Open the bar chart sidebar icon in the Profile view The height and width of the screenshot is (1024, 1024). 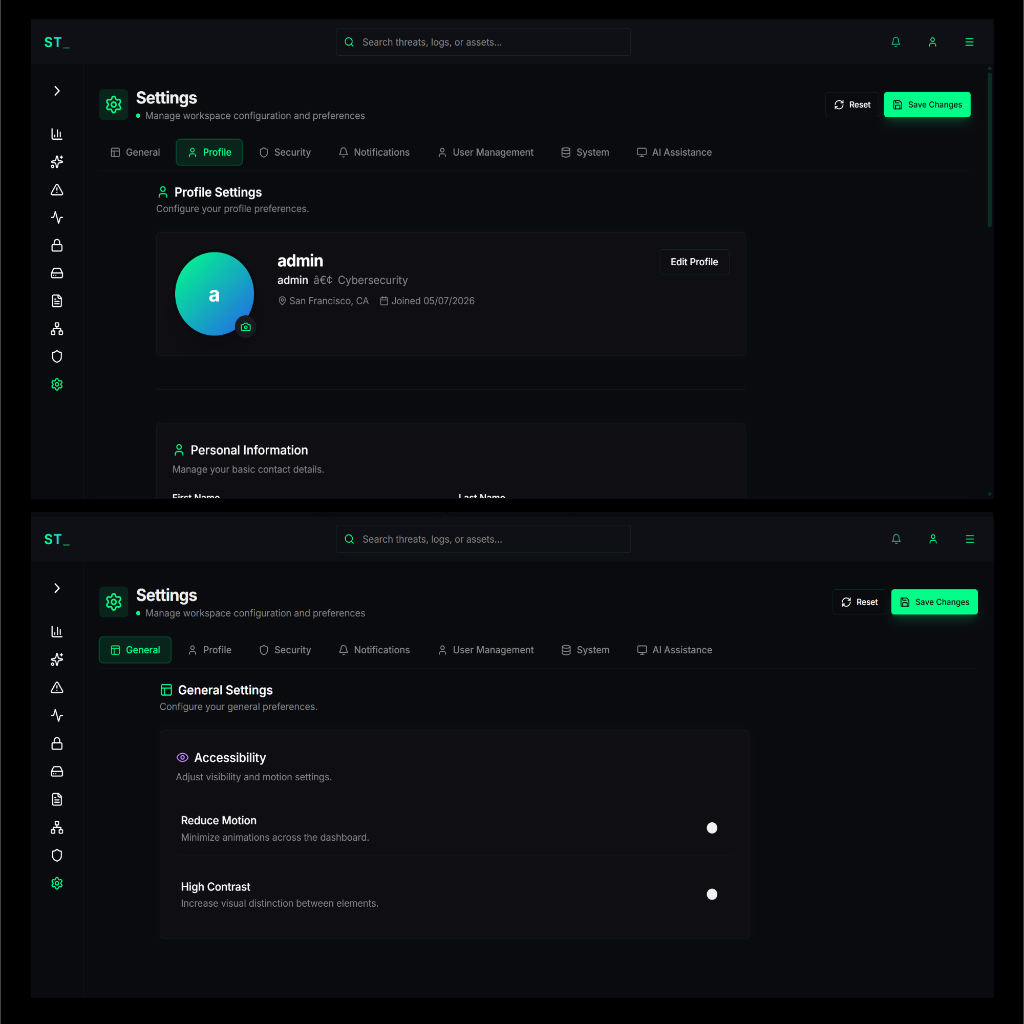pyautogui.click(x=57, y=134)
